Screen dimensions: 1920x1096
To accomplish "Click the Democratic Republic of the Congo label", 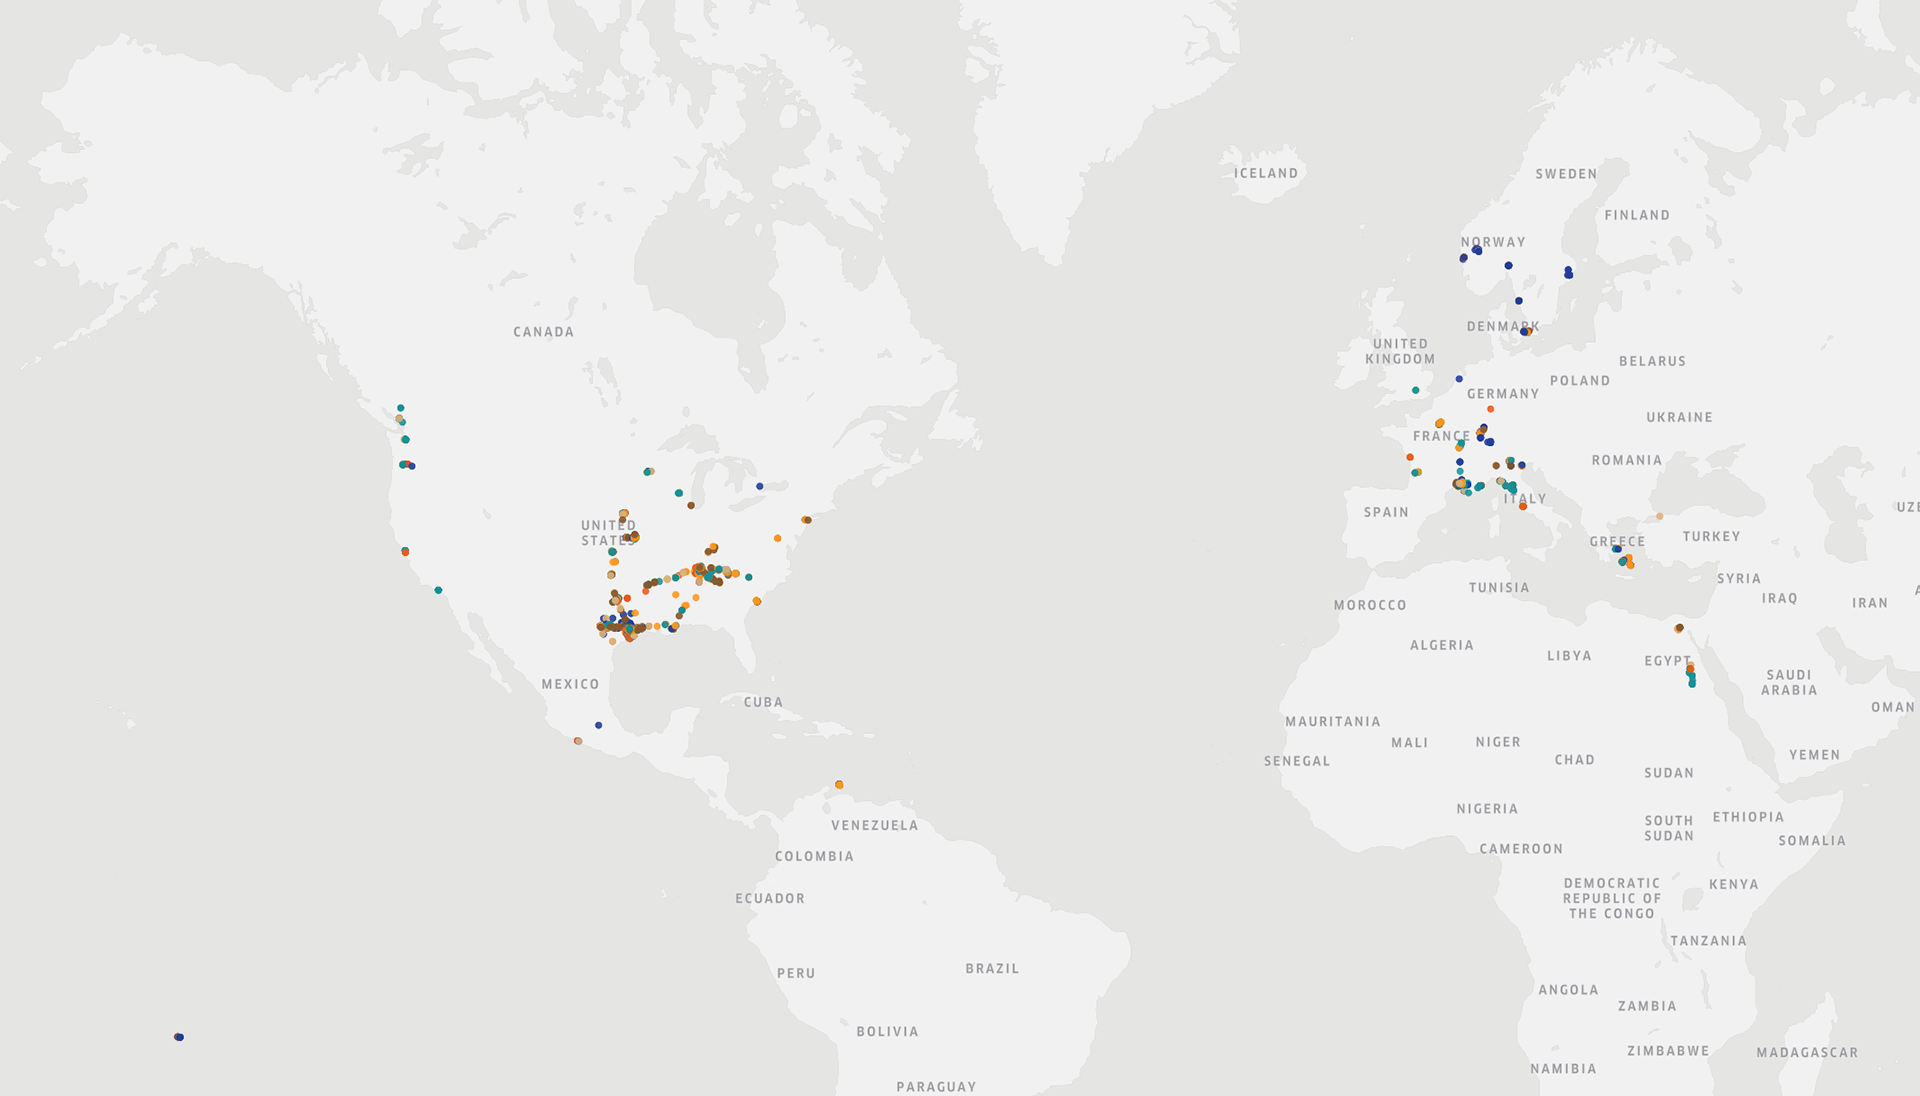I will tap(1611, 898).
